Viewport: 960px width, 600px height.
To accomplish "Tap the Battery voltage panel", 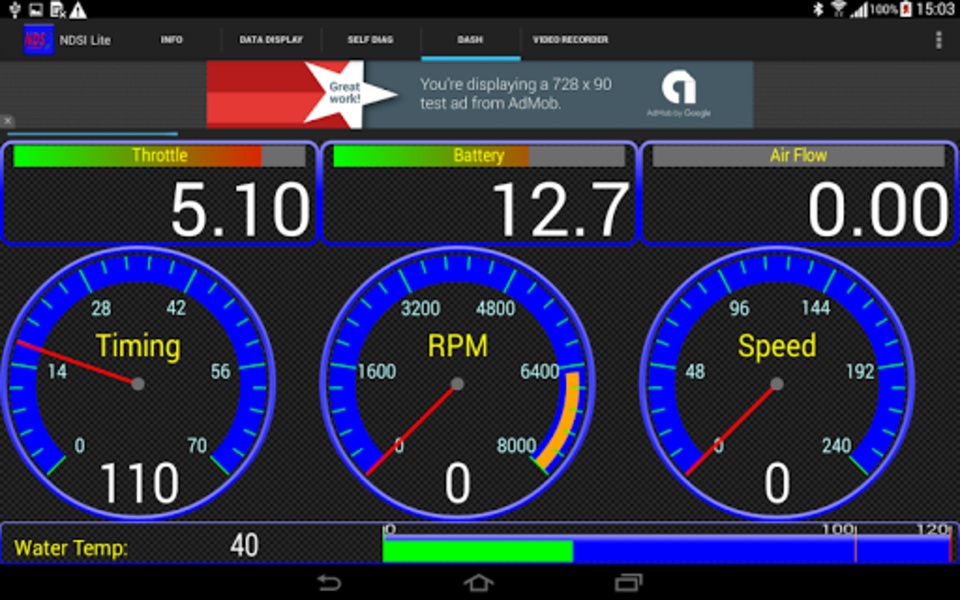I will (479, 193).
